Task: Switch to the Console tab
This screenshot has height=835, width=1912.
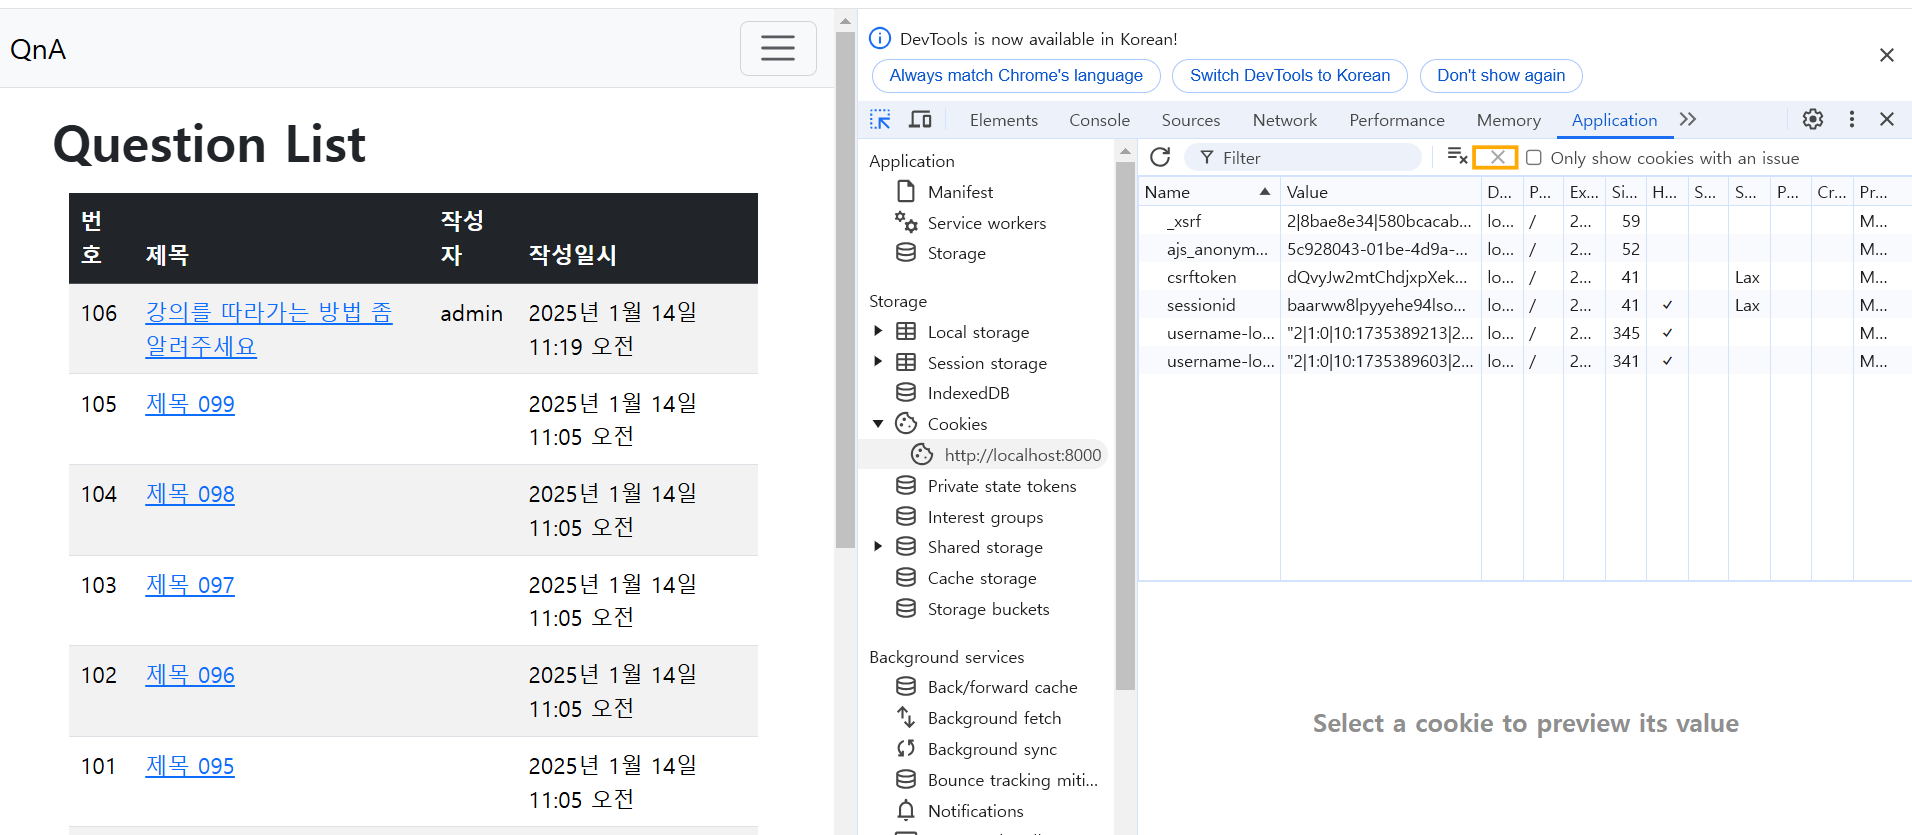Action: pos(1099,120)
